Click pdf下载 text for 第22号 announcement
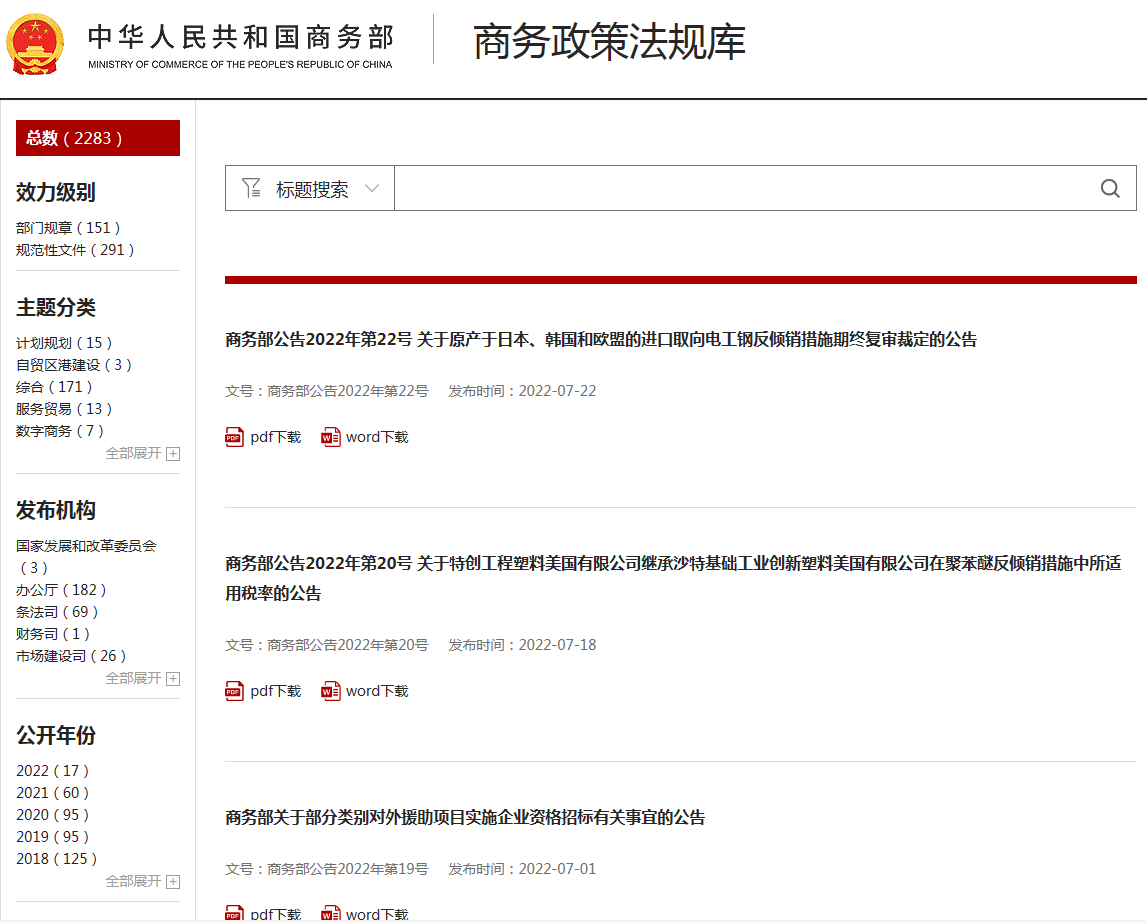Viewport: 1147px width, 924px height. 276,437
